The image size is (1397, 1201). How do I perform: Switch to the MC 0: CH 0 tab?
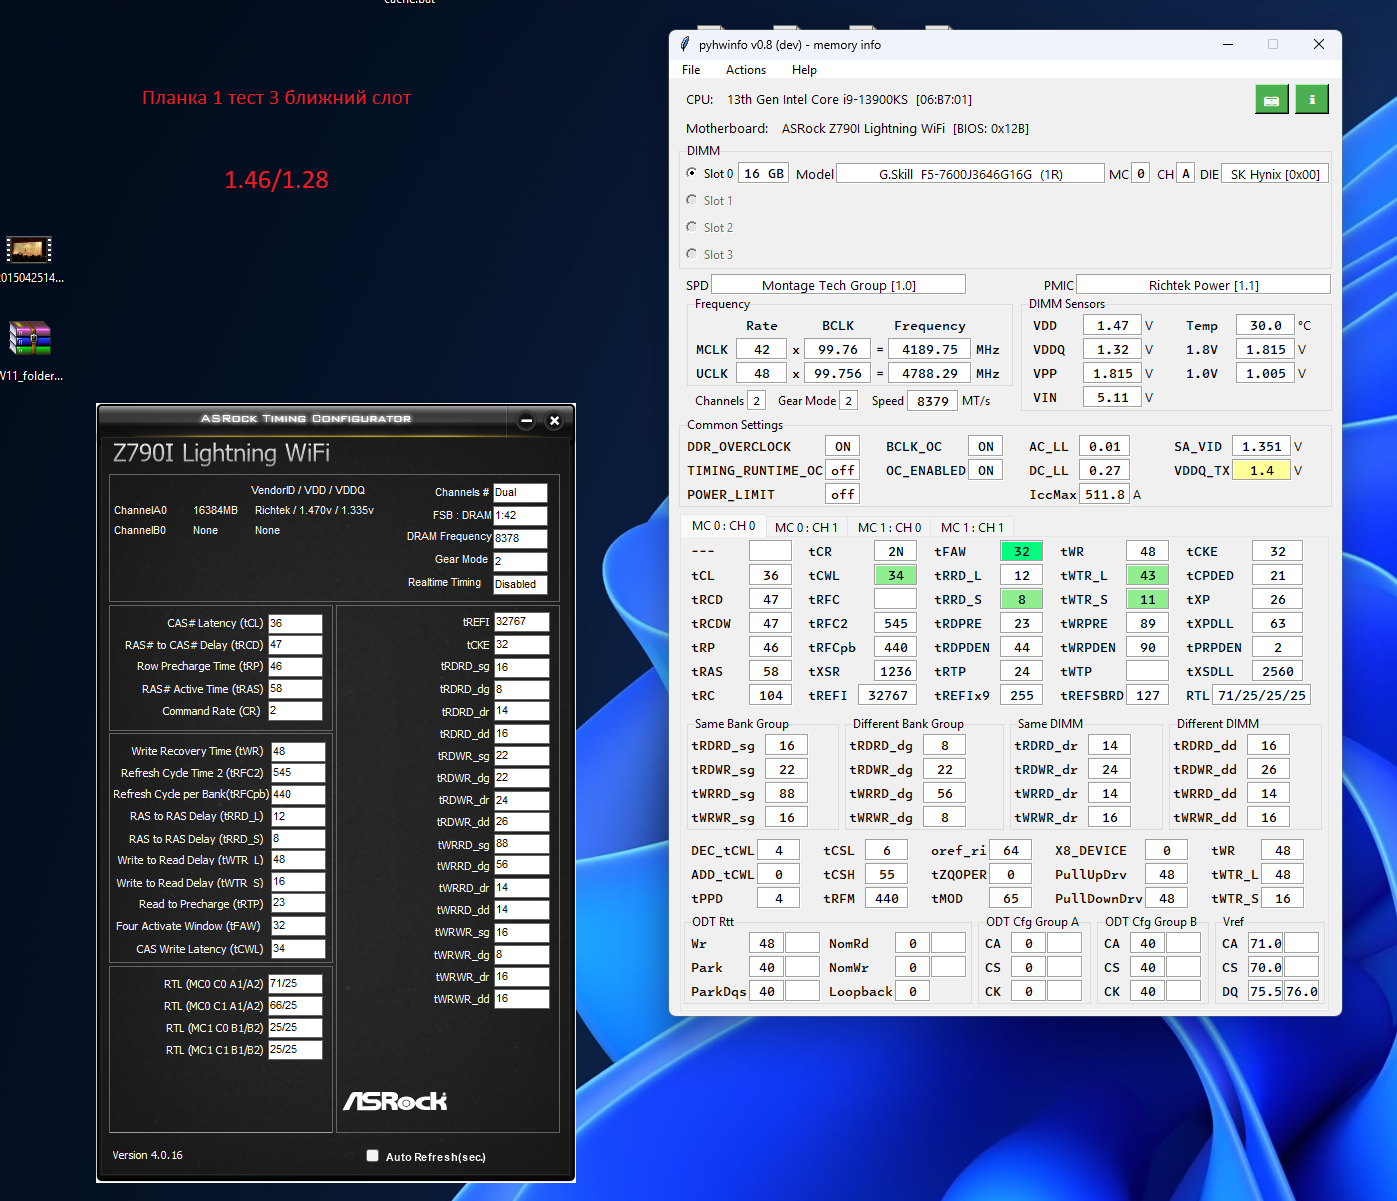724,526
